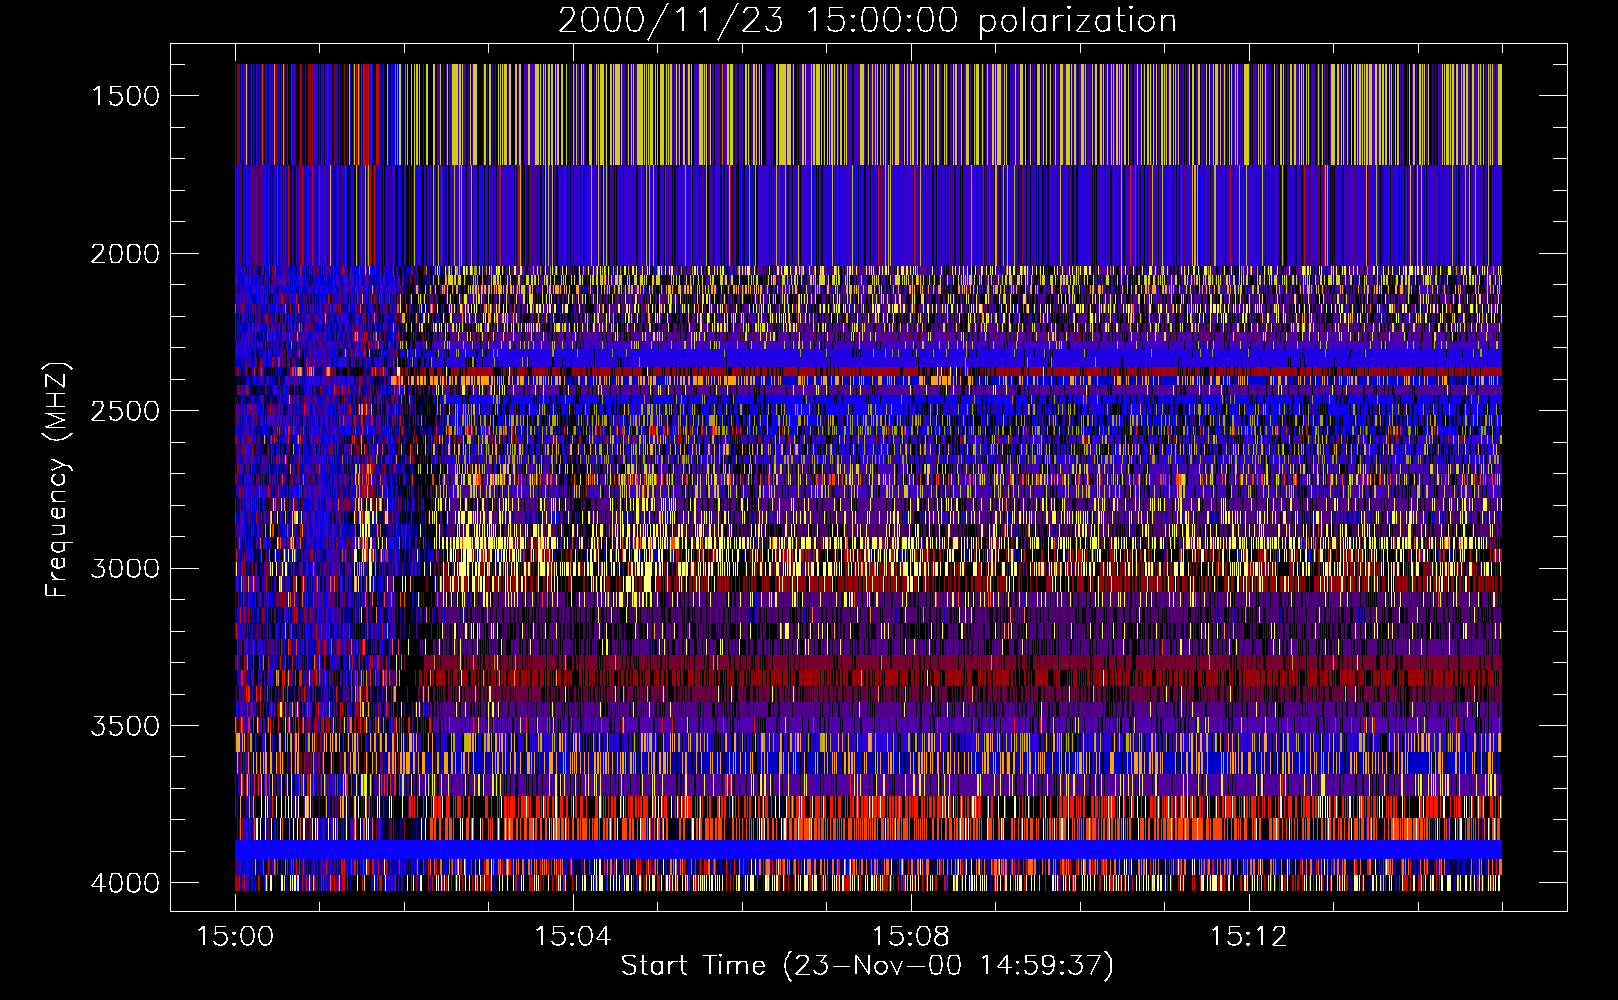Click the plot title '2000/11/23 15:00:00 polarization'
The image size is (1618, 1000).
[867, 21]
